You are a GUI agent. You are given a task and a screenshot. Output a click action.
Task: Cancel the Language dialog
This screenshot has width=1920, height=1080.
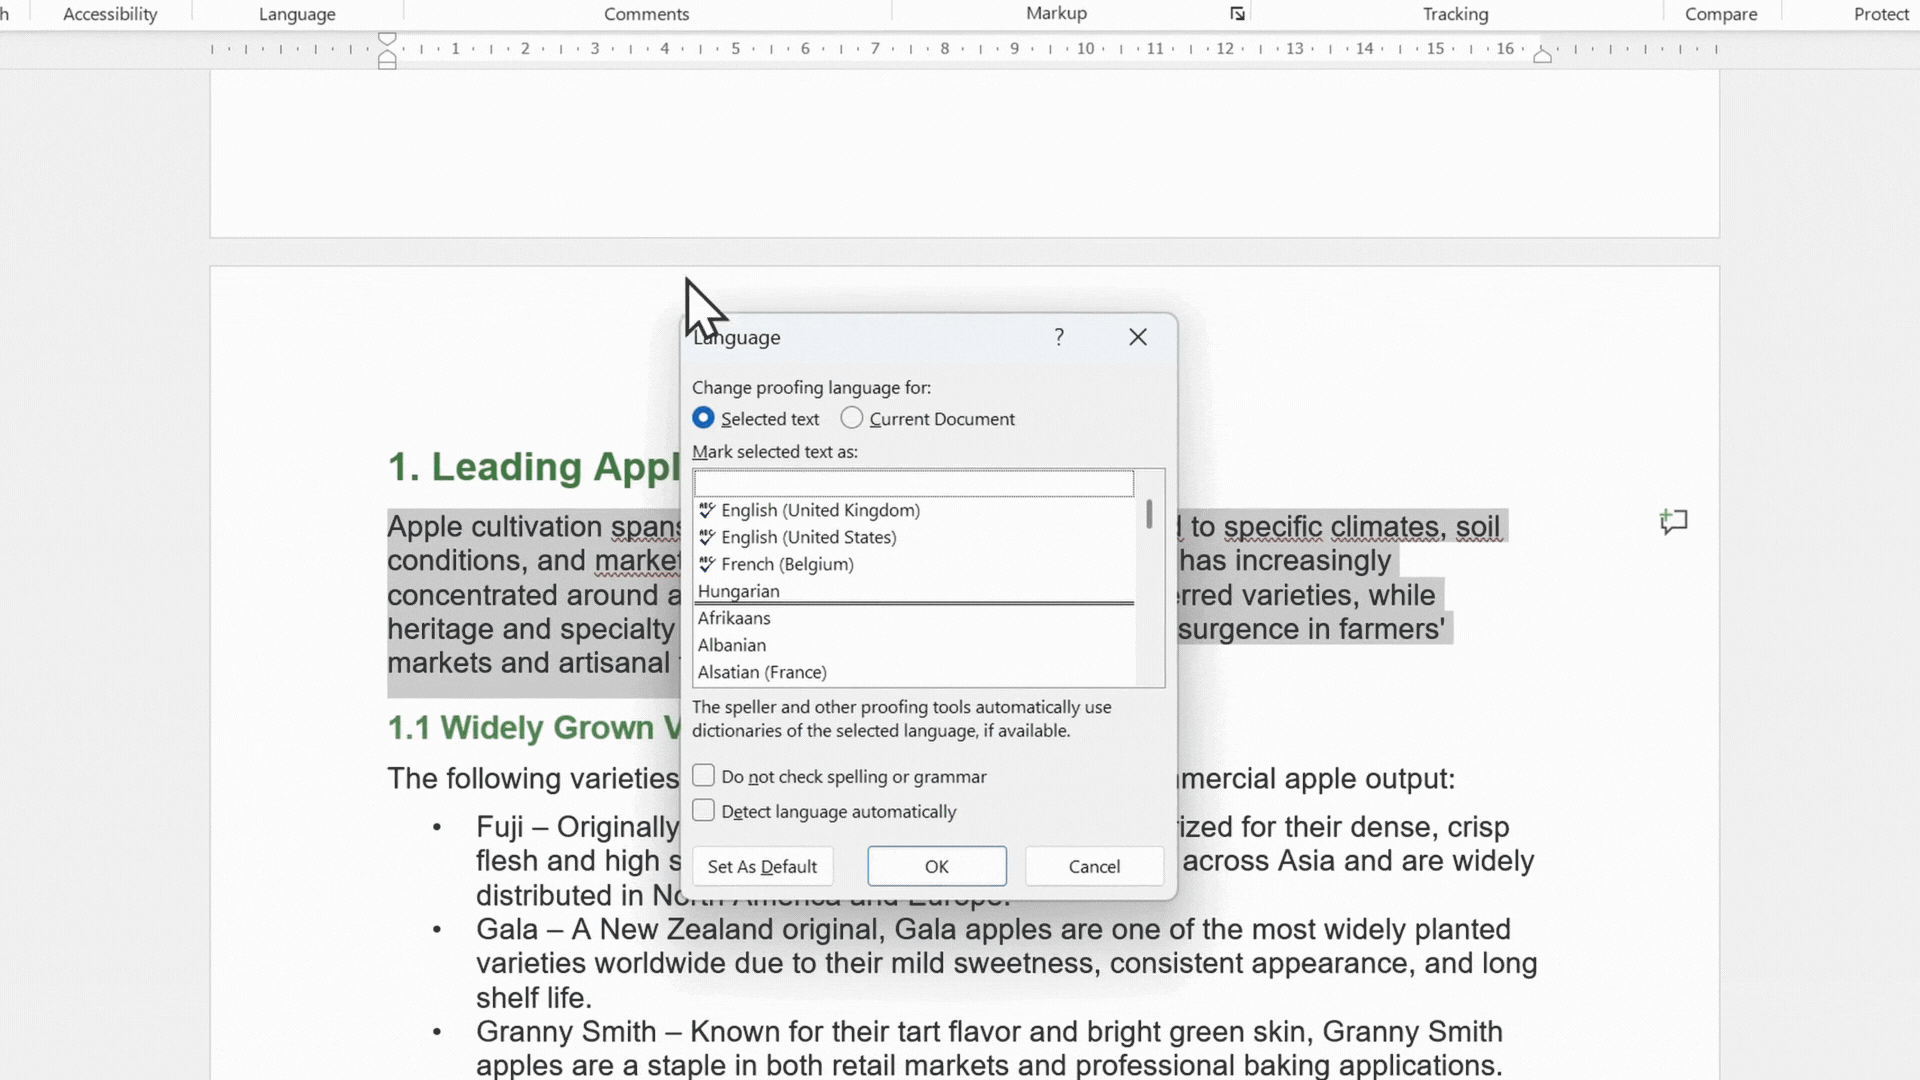[x=1094, y=866]
